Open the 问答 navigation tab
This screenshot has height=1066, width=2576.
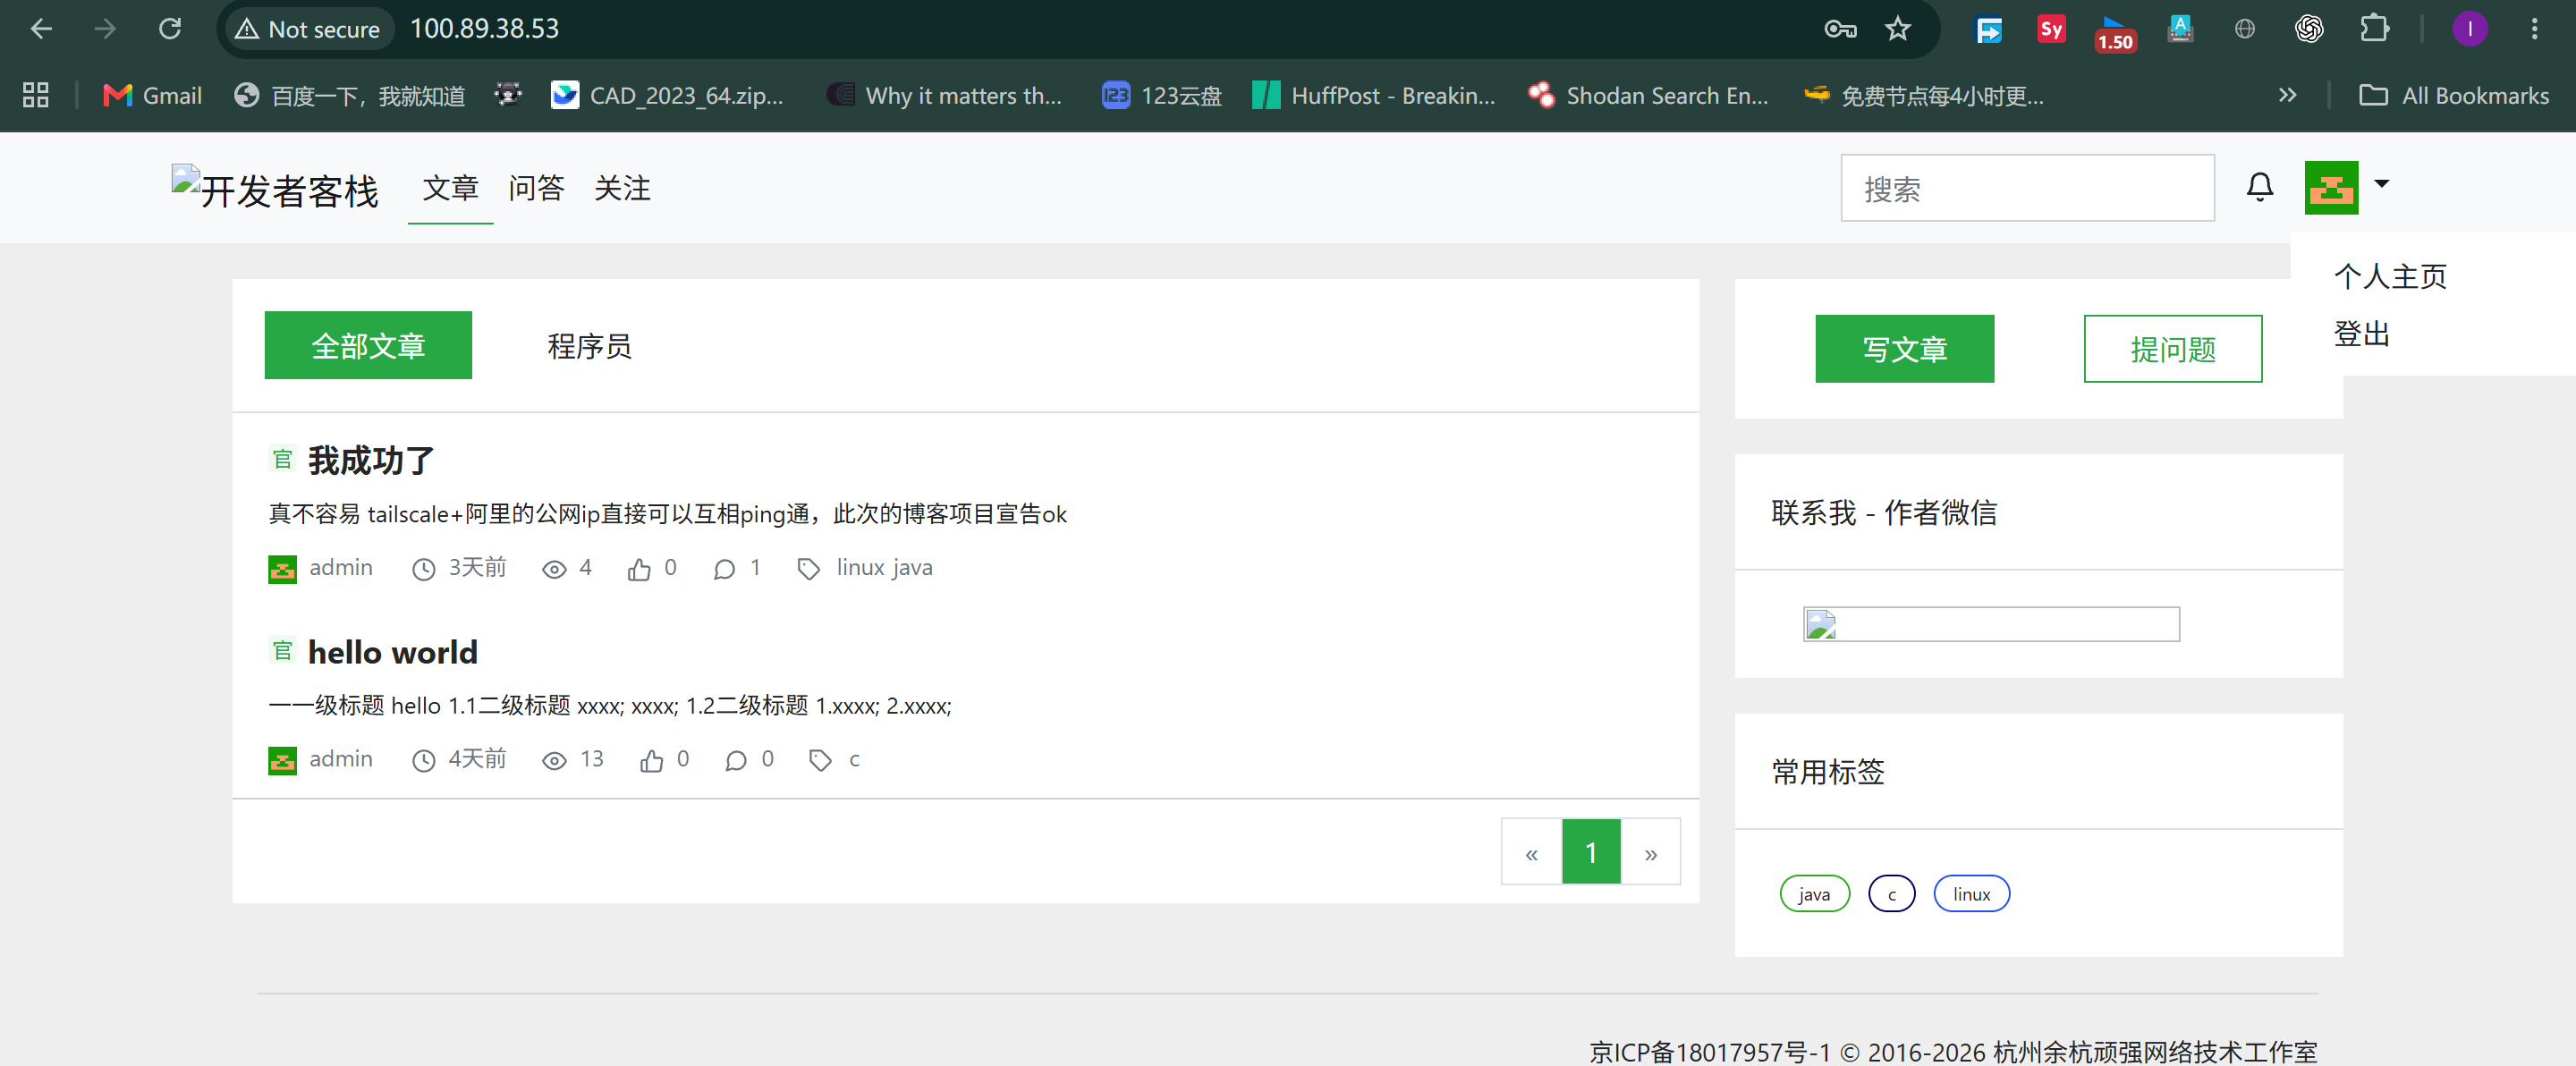point(536,188)
